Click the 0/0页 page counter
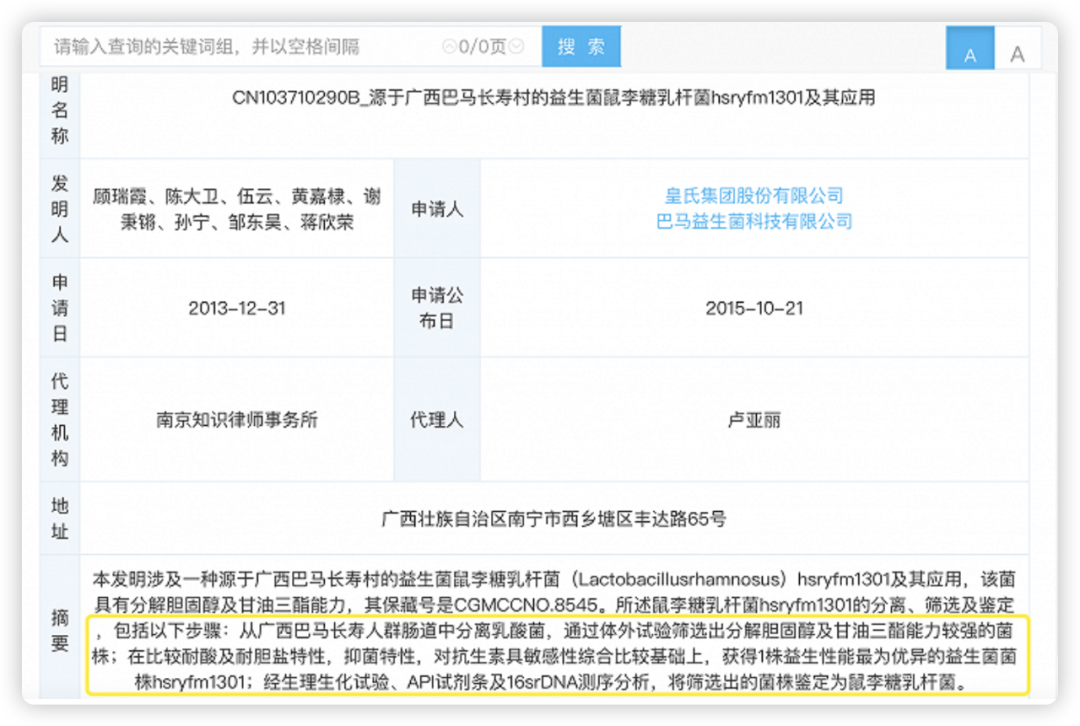 482,46
